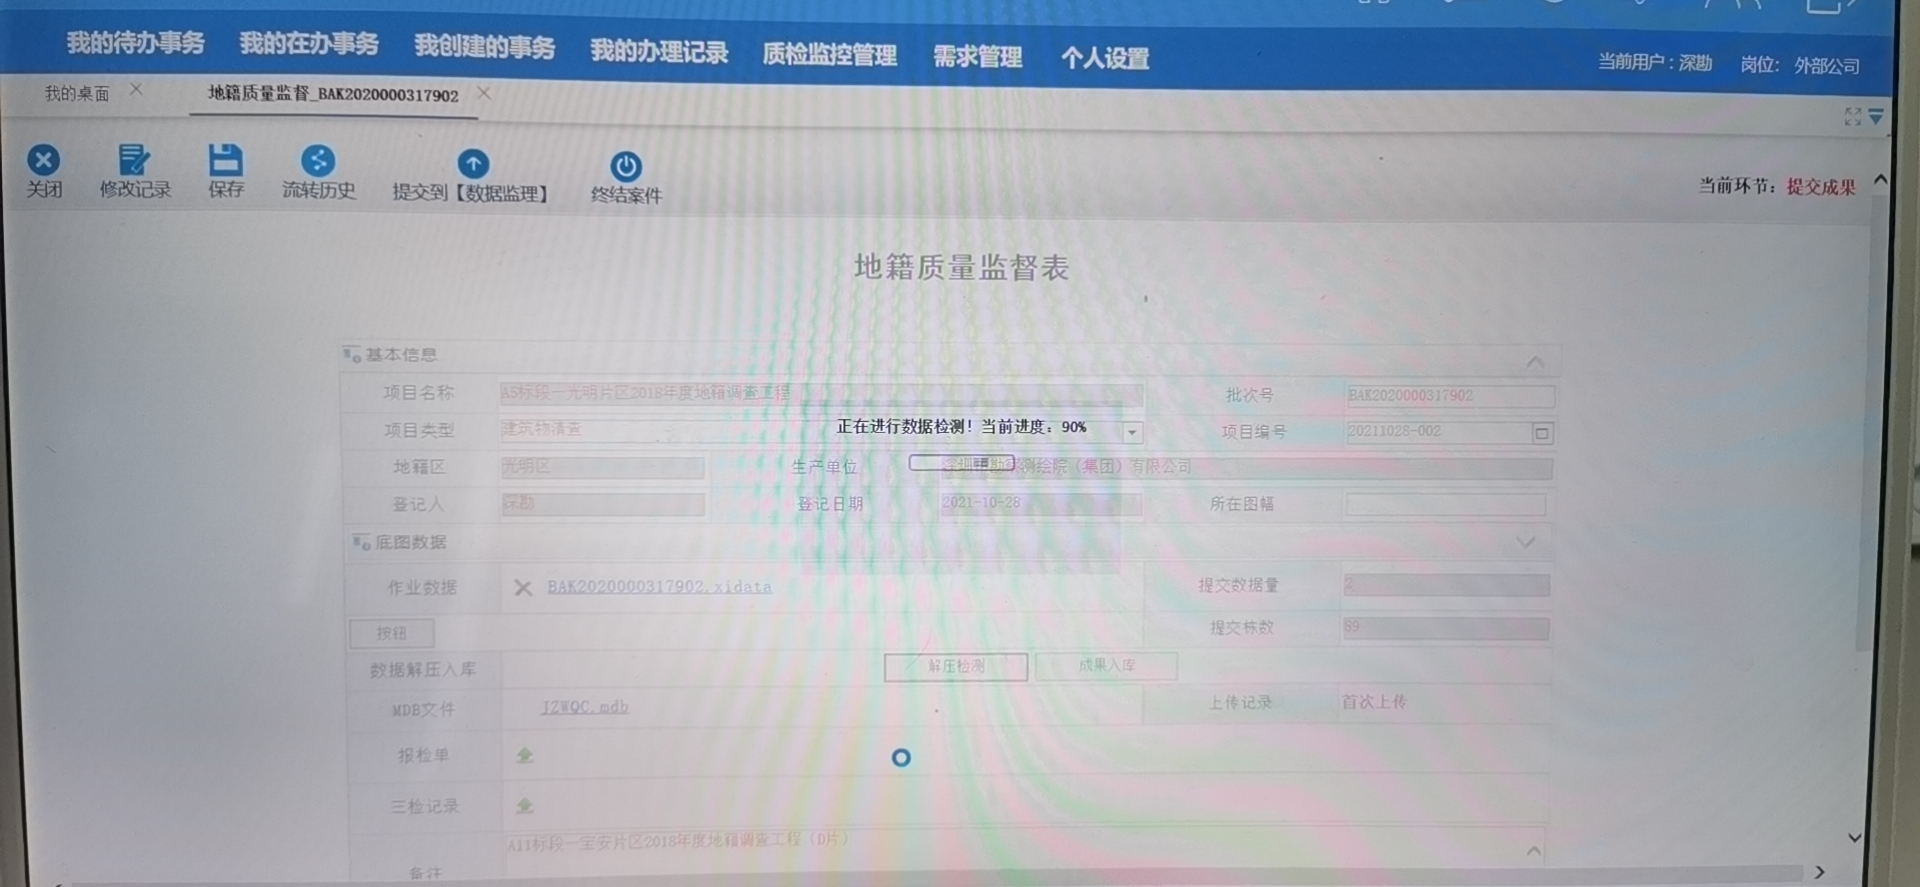This screenshot has width=1920, height=887.
Task: Open 需求管理 menu
Action: coord(978,57)
